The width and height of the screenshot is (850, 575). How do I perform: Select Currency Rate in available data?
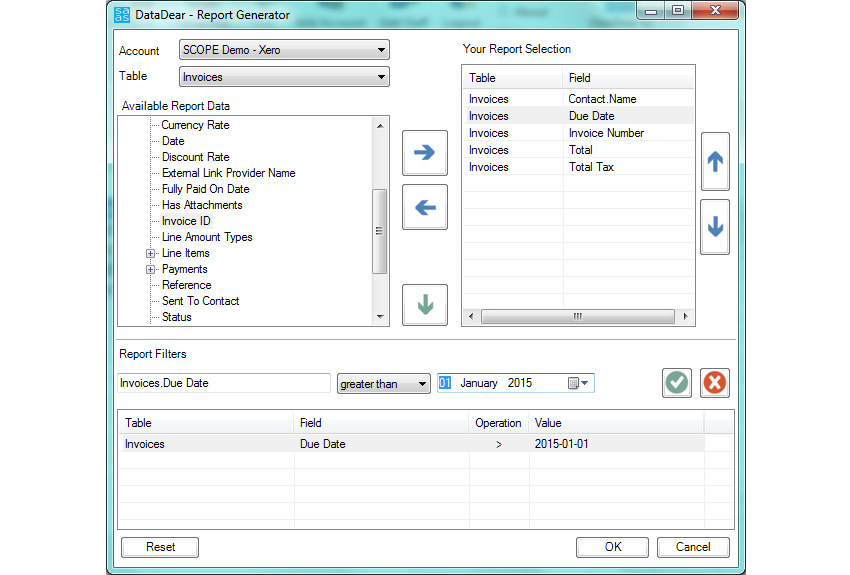tap(195, 125)
